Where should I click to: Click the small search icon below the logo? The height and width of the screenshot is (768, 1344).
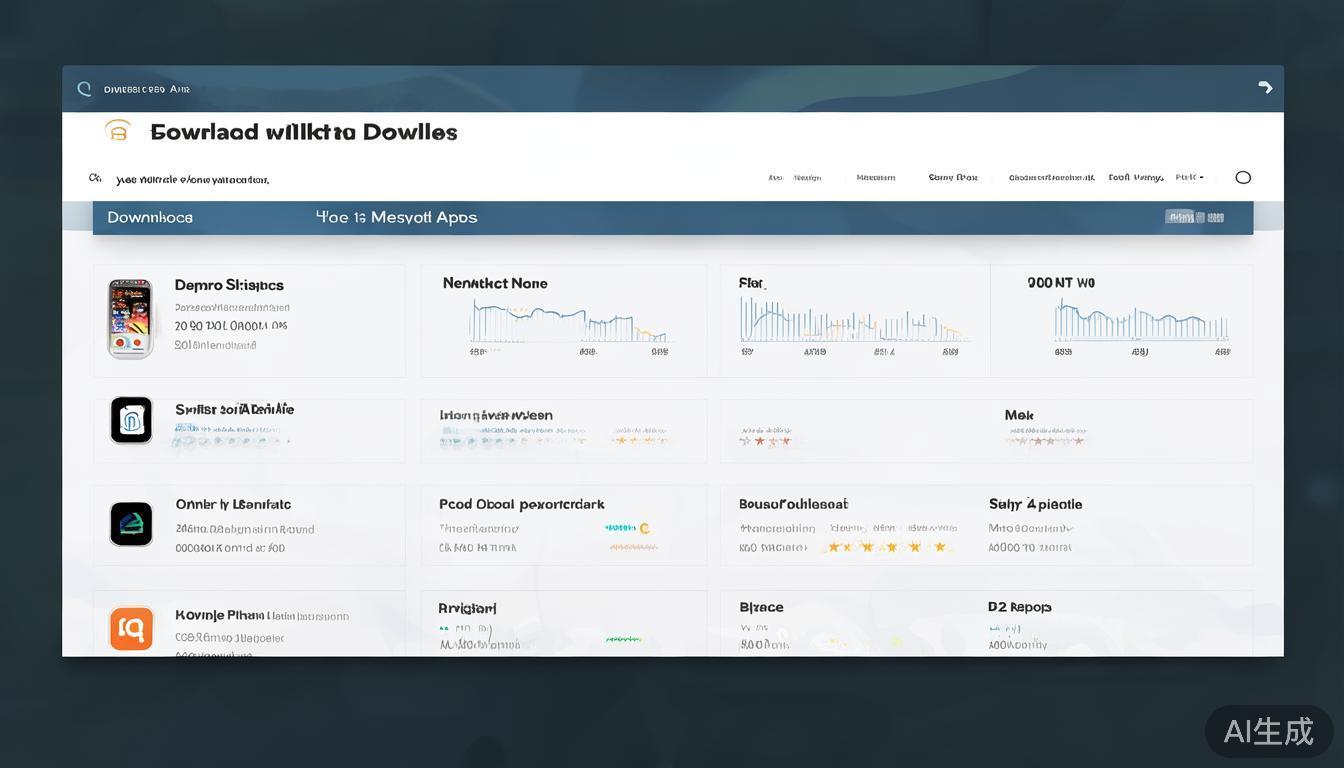click(95, 178)
